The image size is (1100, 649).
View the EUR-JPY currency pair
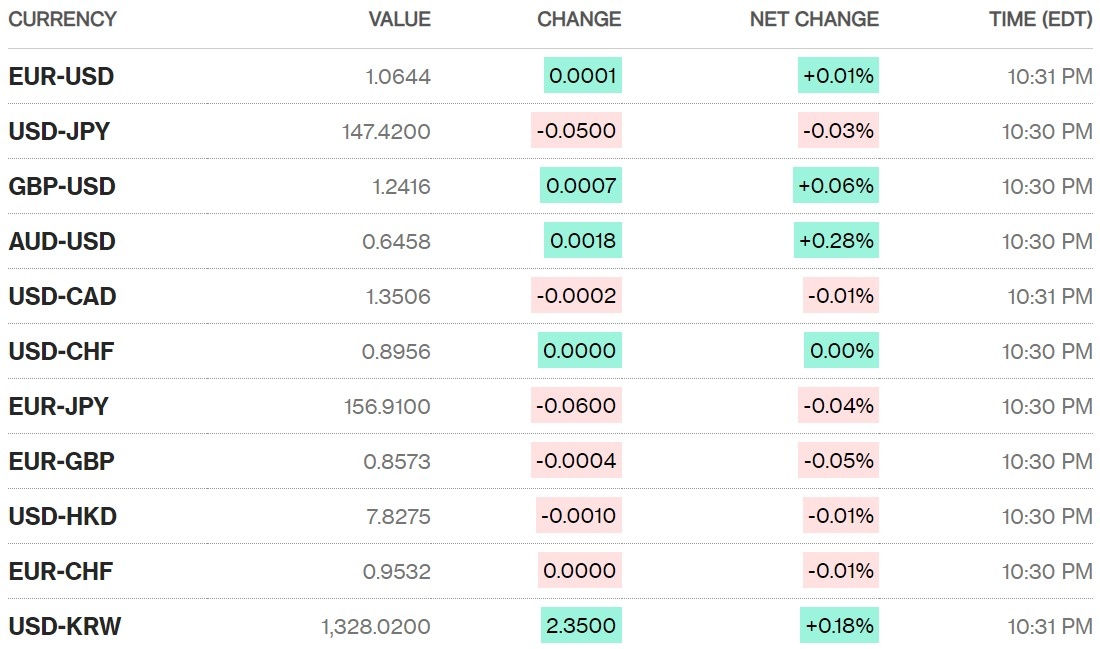(58, 406)
